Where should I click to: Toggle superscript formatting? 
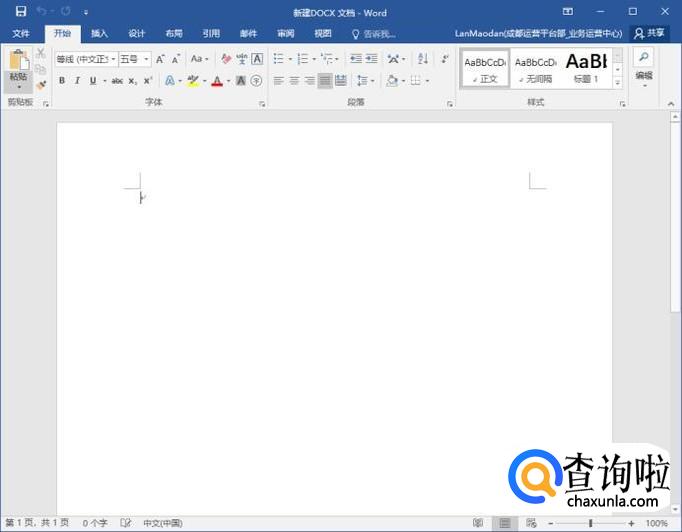(x=148, y=80)
